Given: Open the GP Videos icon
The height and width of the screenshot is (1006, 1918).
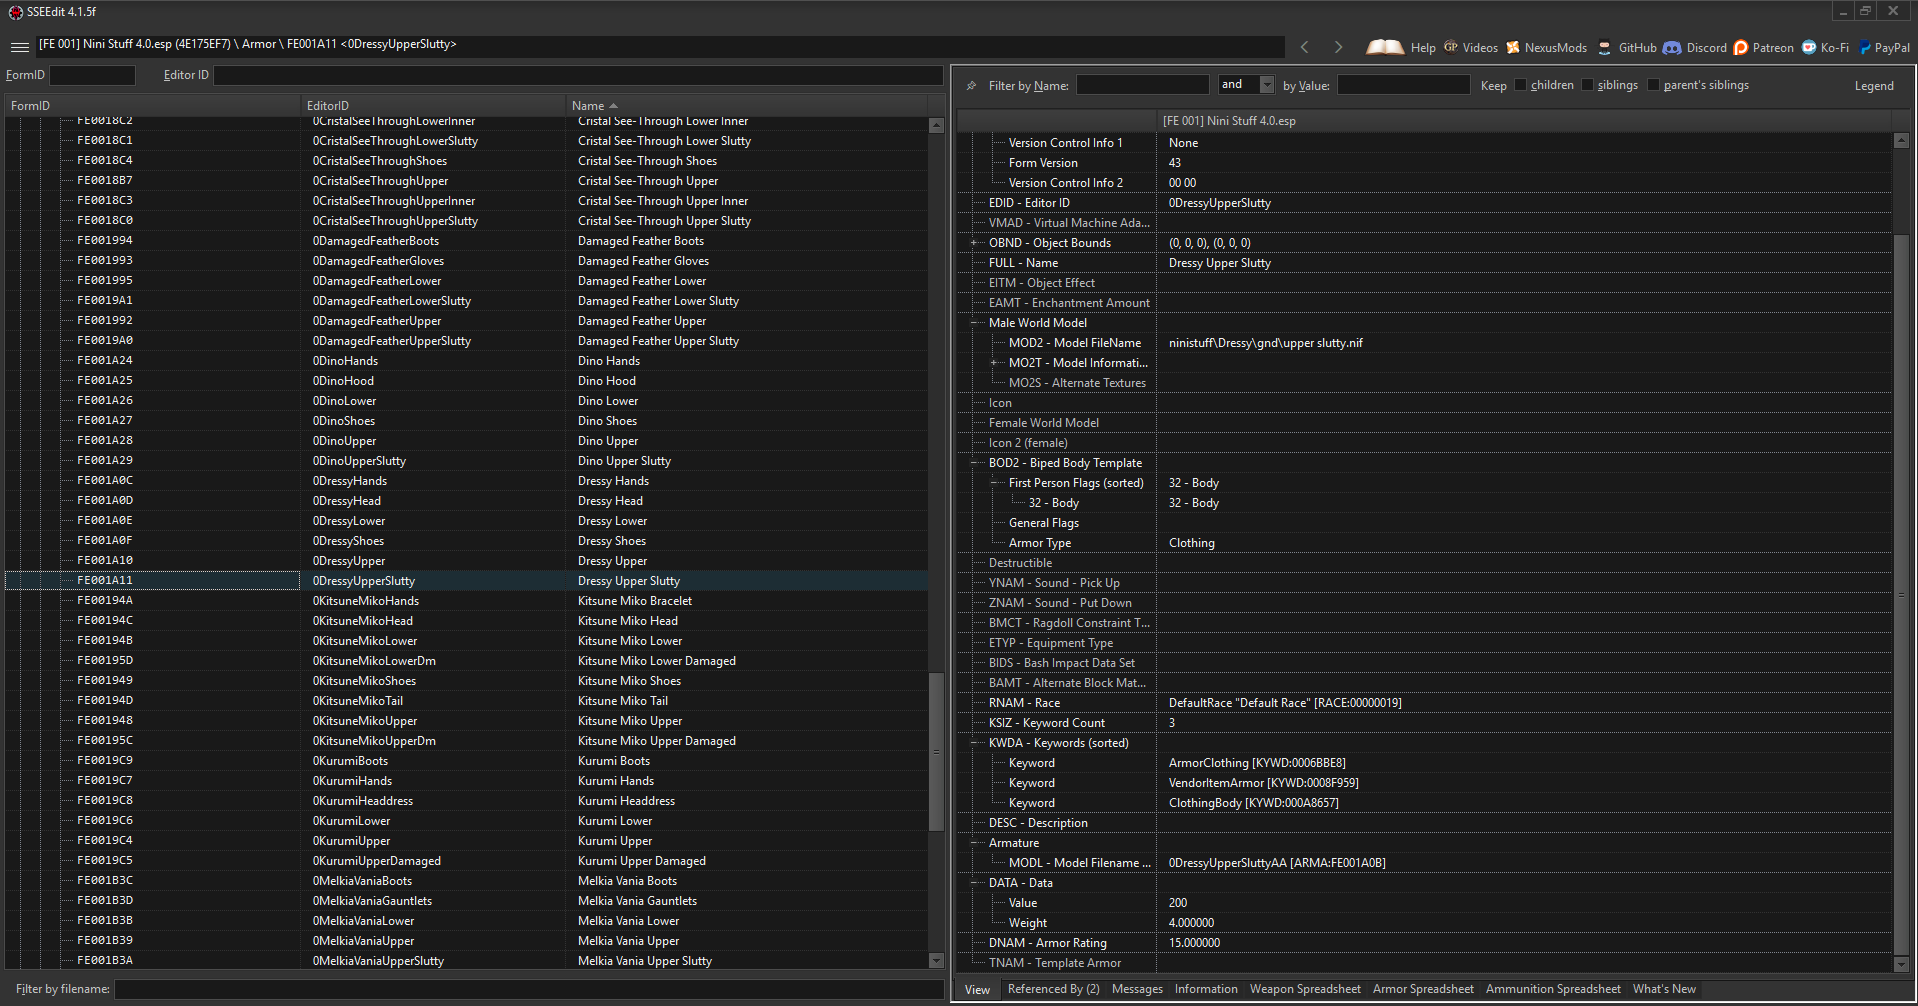Looking at the screenshot, I should (1451, 47).
